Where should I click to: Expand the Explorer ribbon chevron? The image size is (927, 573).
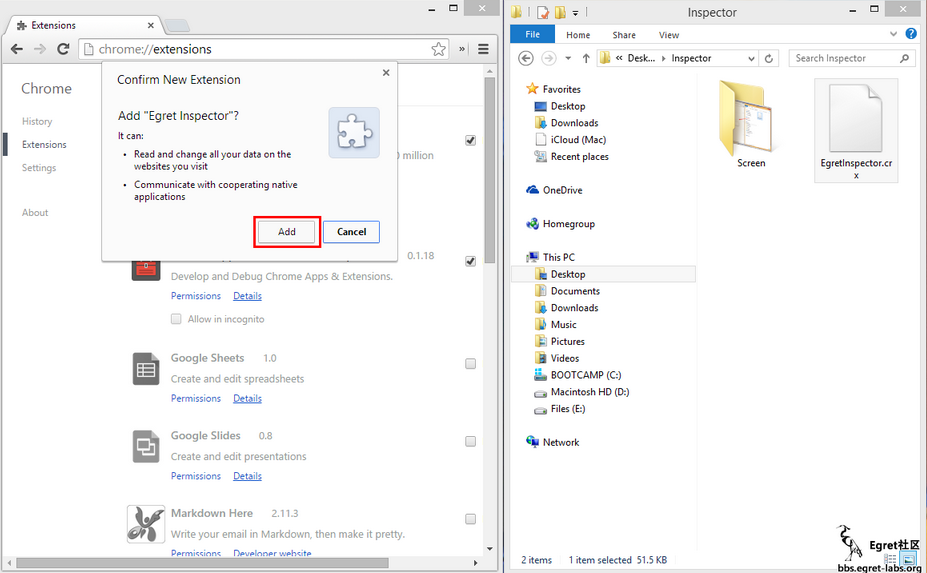pyautogui.click(x=893, y=34)
